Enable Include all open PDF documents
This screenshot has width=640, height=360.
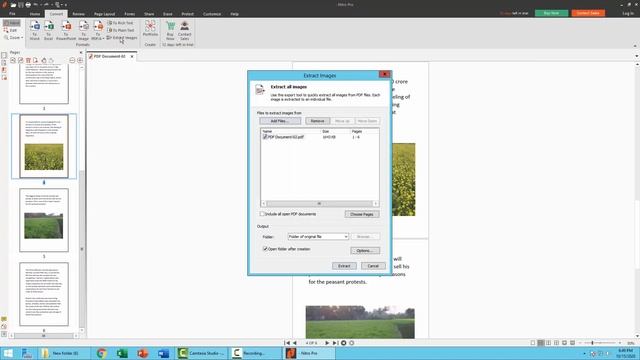[x=262, y=214]
